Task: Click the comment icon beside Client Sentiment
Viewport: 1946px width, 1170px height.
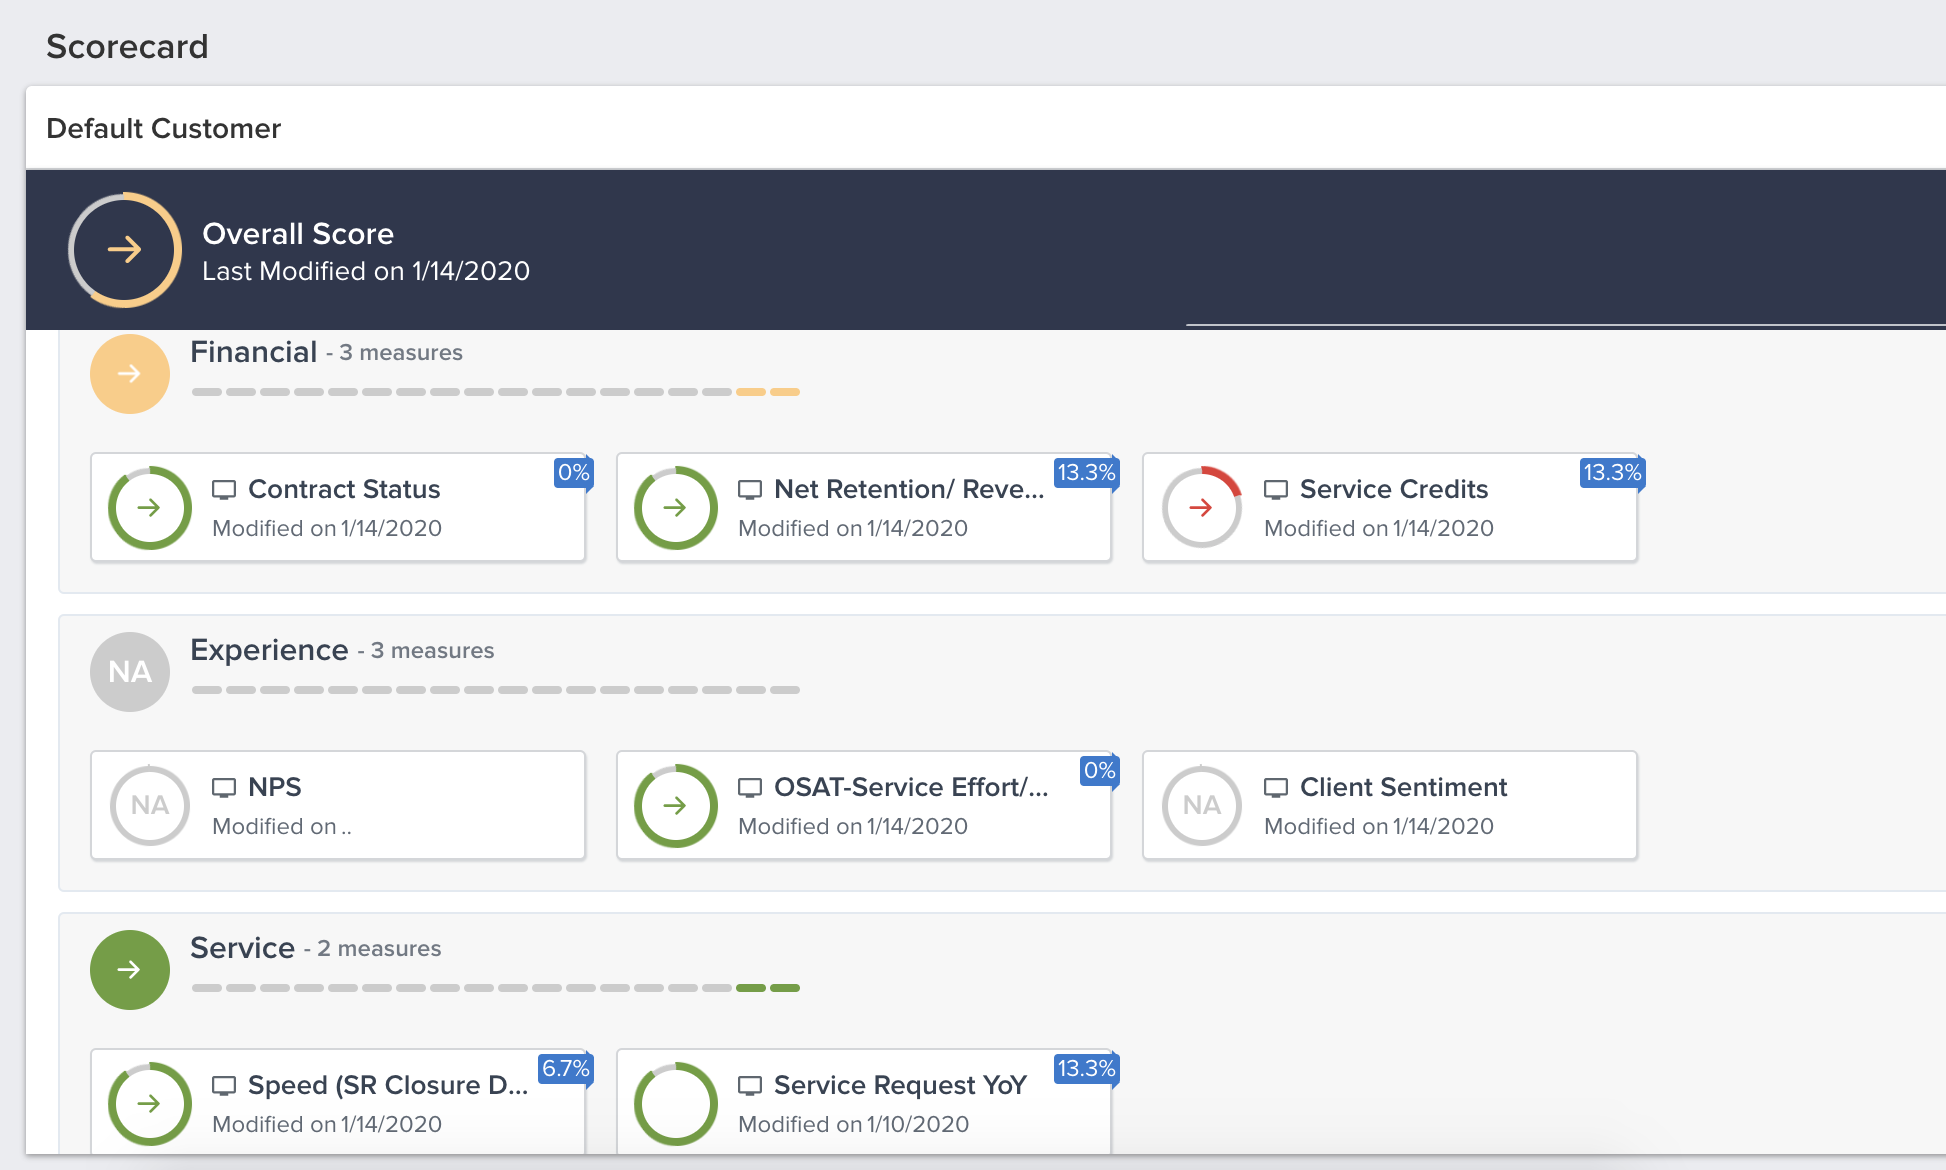Action: pyautogui.click(x=1276, y=788)
